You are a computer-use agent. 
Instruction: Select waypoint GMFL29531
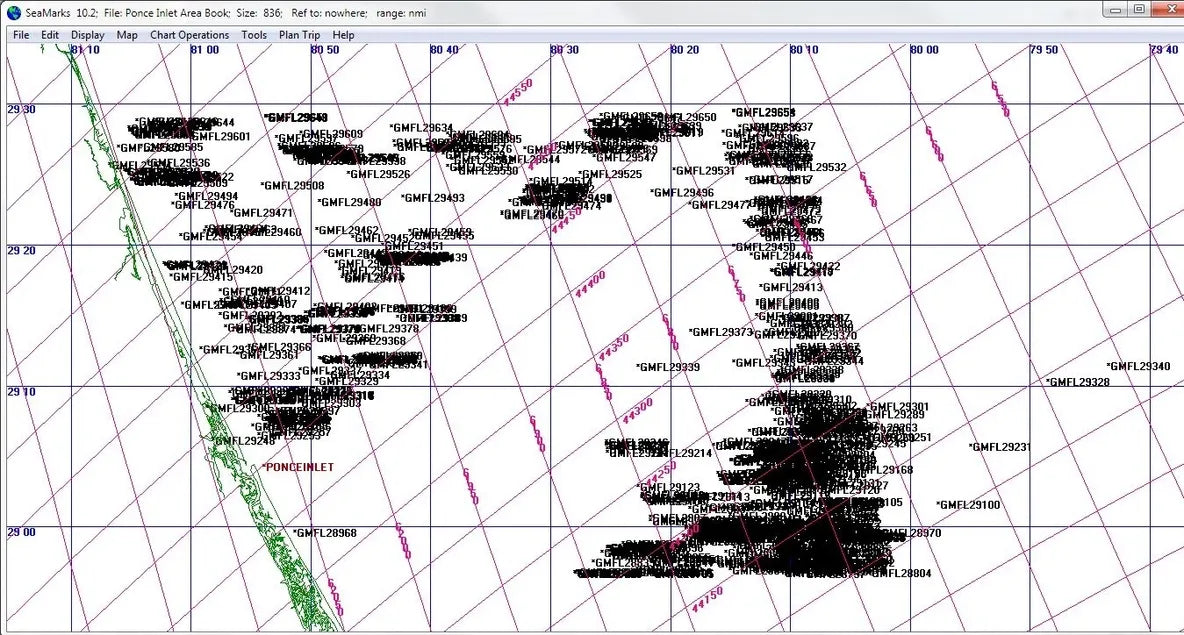[x=703, y=171]
